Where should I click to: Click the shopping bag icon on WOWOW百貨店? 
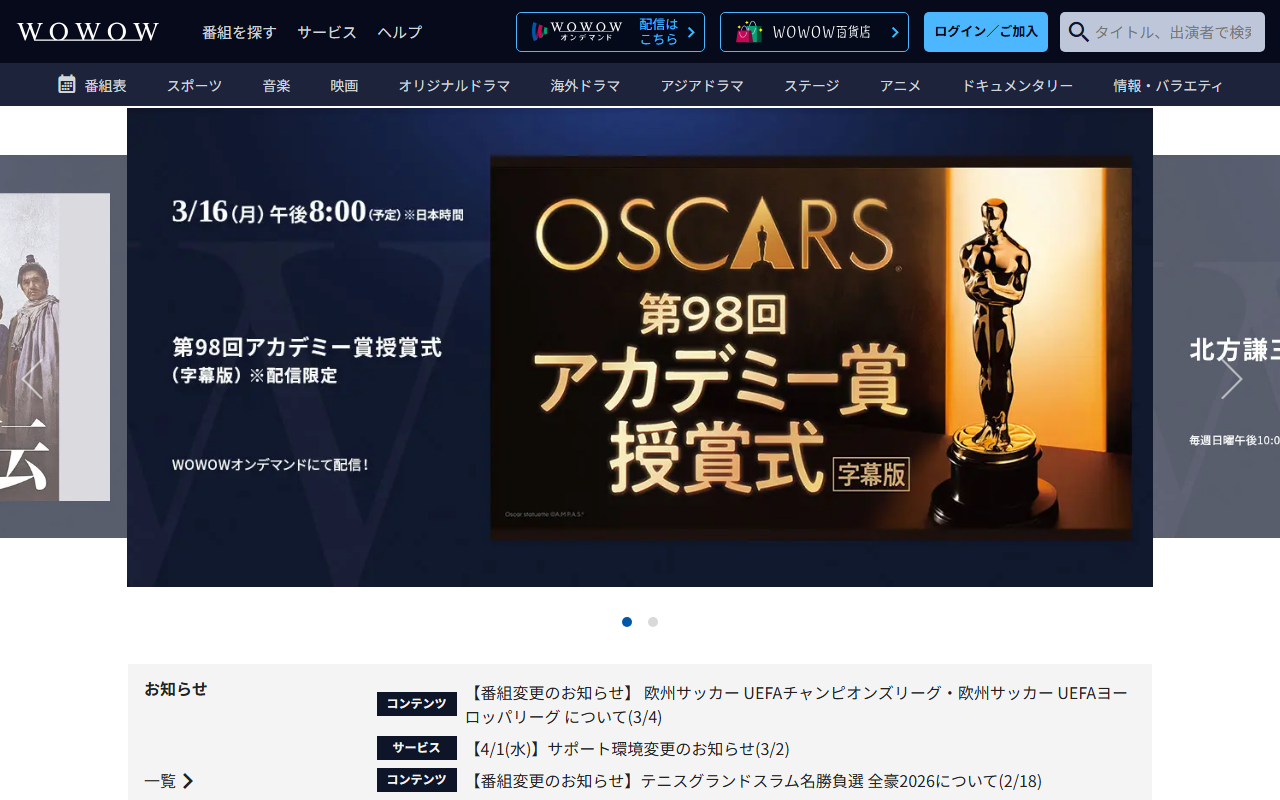click(749, 31)
